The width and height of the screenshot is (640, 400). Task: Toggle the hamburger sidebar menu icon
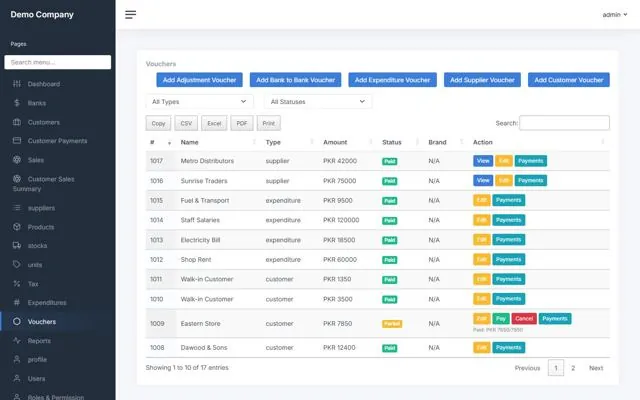pyautogui.click(x=130, y=15)
